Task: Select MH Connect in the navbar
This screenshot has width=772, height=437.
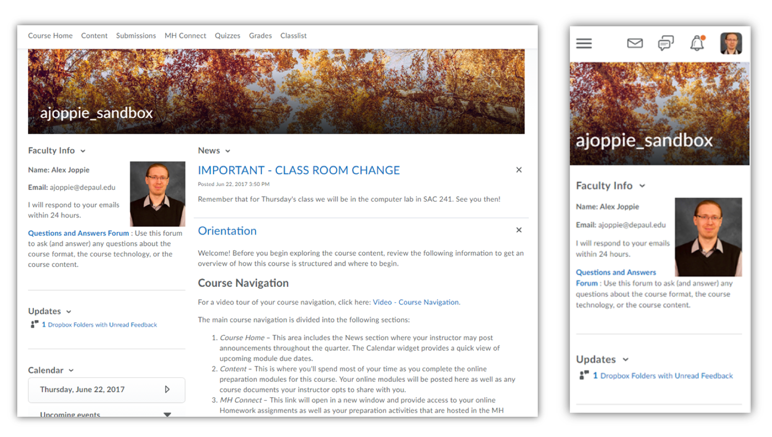Action: 185,36
